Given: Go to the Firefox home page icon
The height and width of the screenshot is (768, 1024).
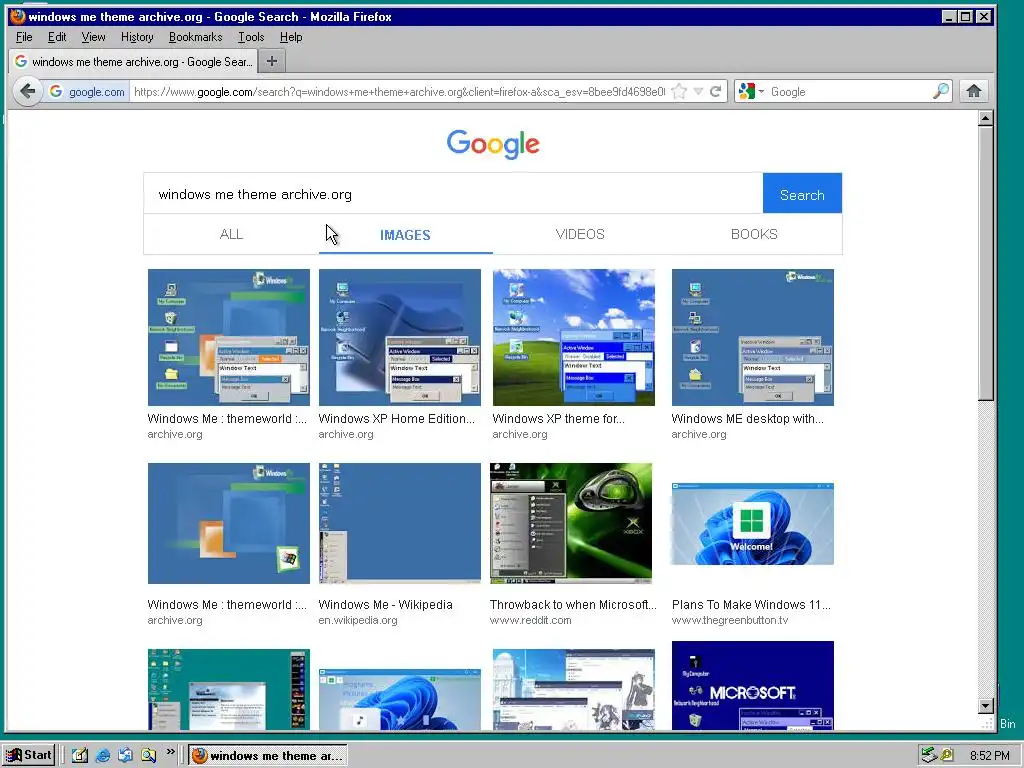Looking at the screenshot, I should click(x=974, y=91).
